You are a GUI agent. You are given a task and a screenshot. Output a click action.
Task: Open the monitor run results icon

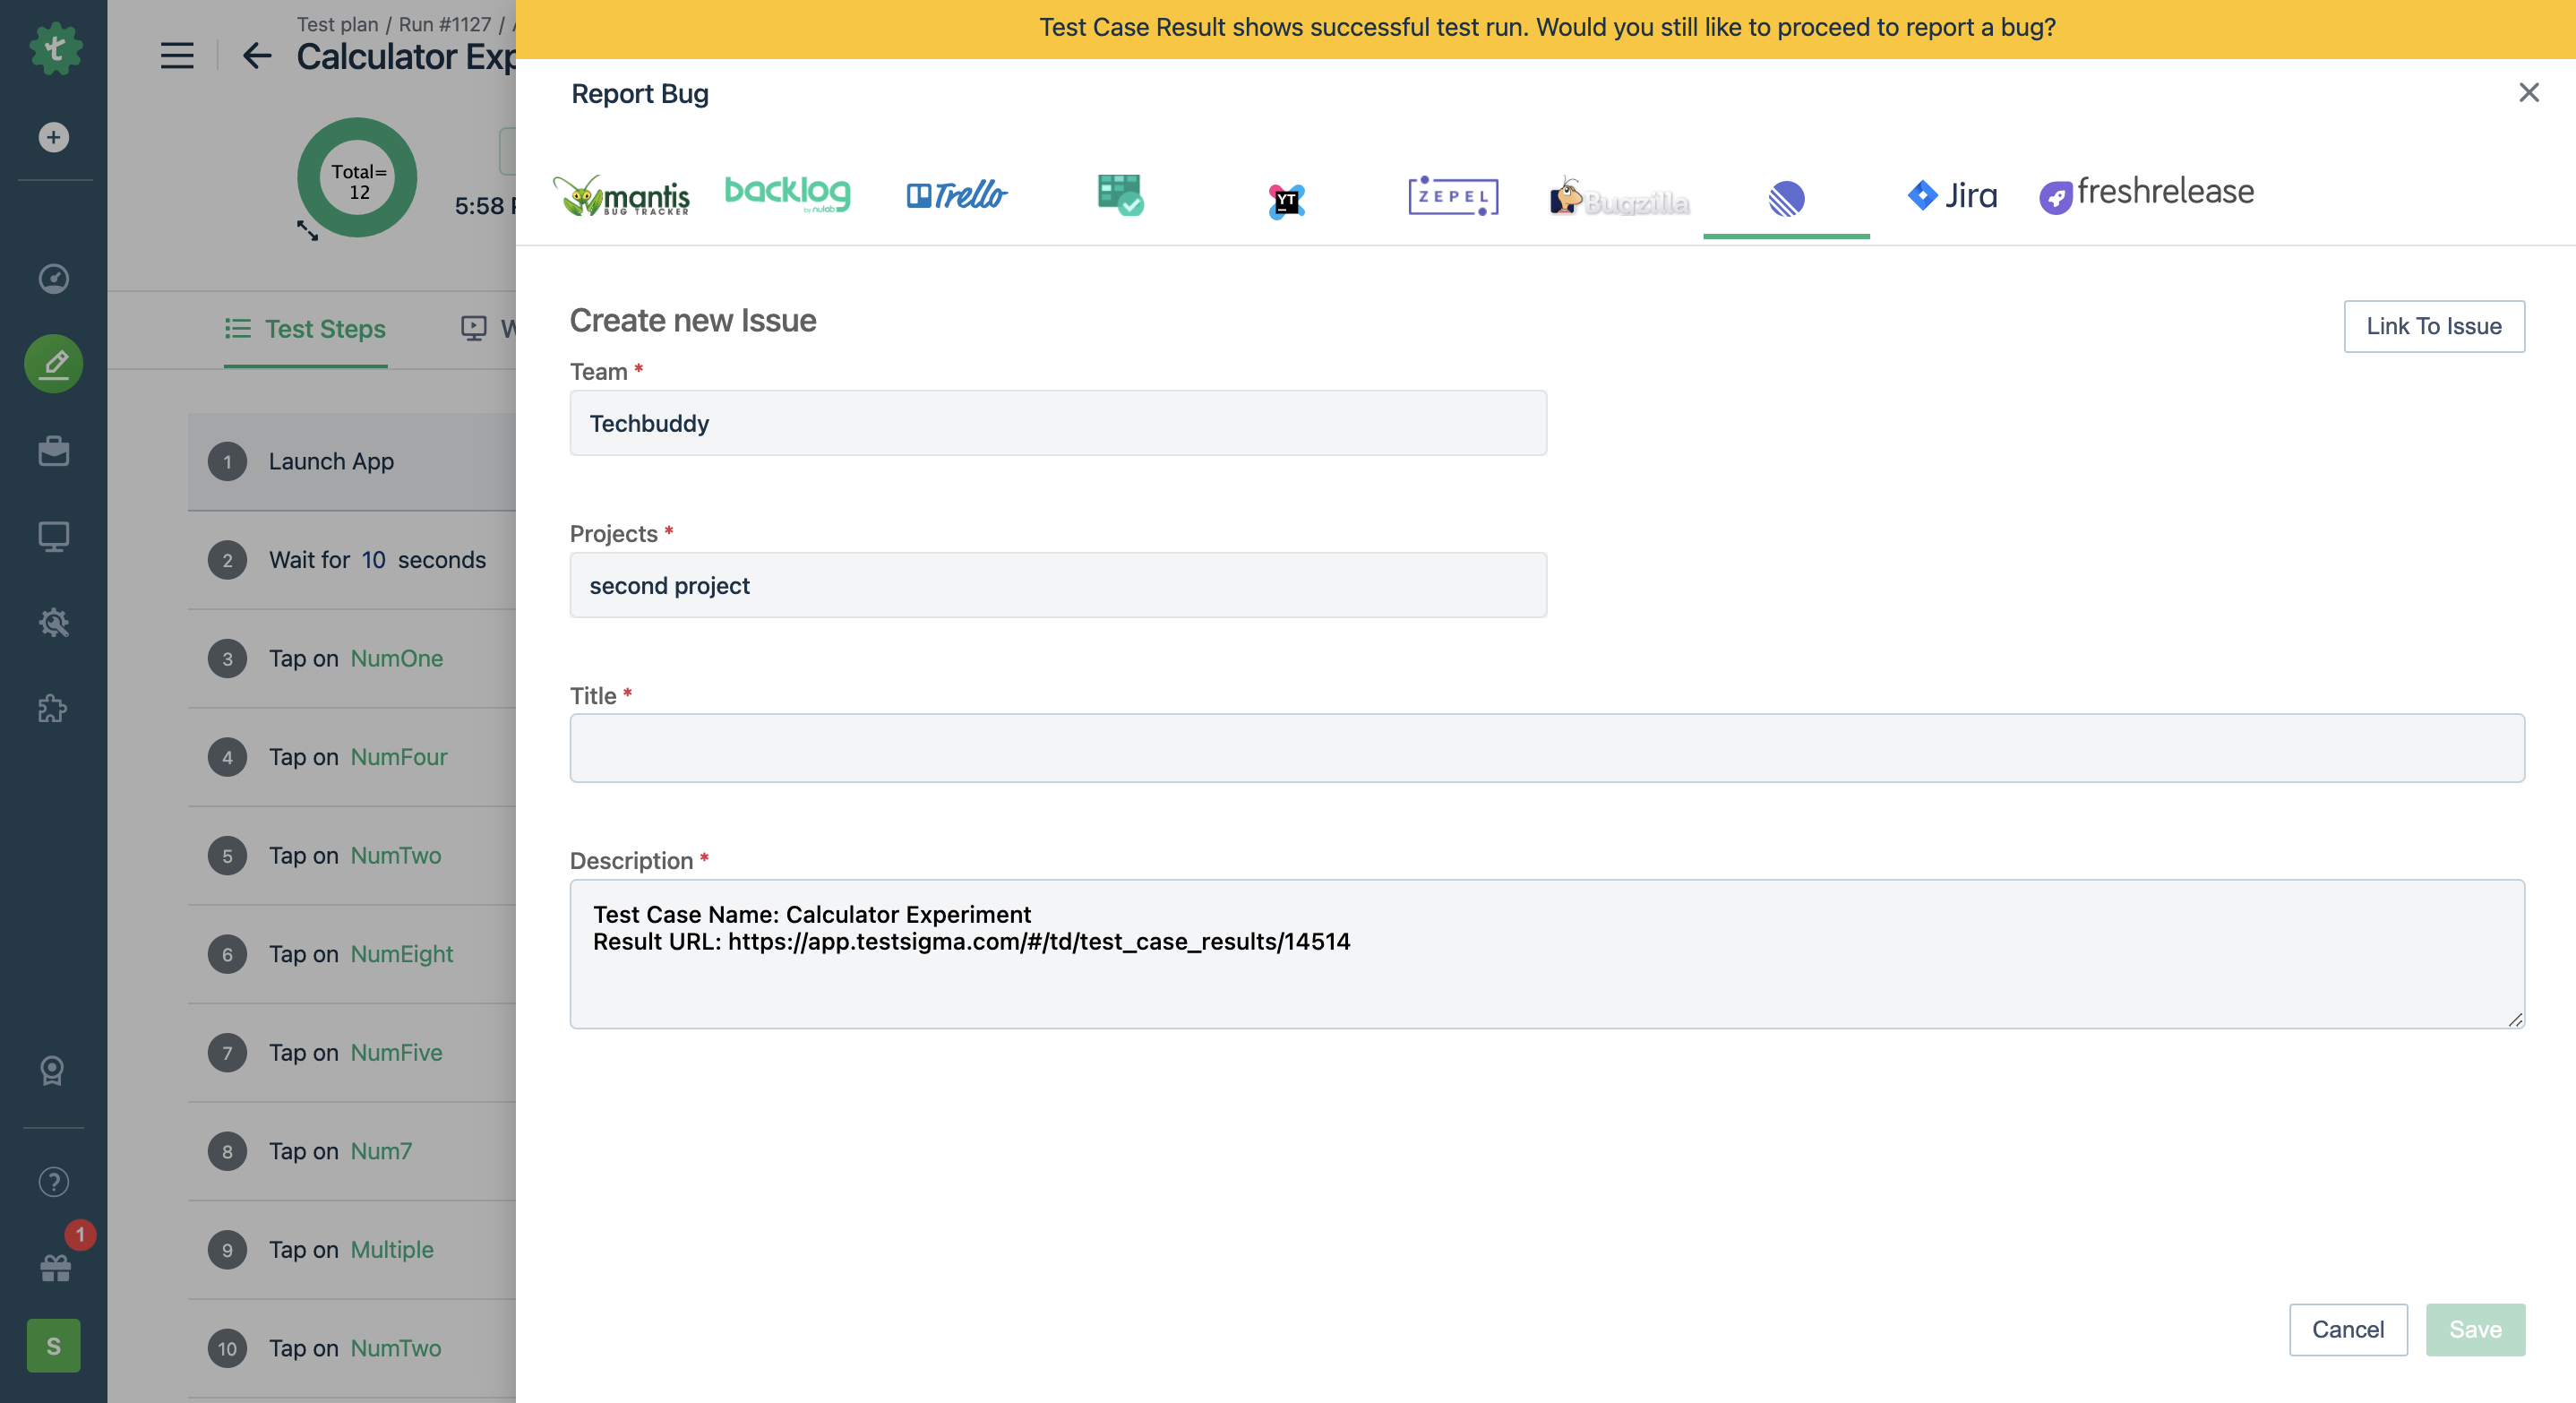point(54,537)
